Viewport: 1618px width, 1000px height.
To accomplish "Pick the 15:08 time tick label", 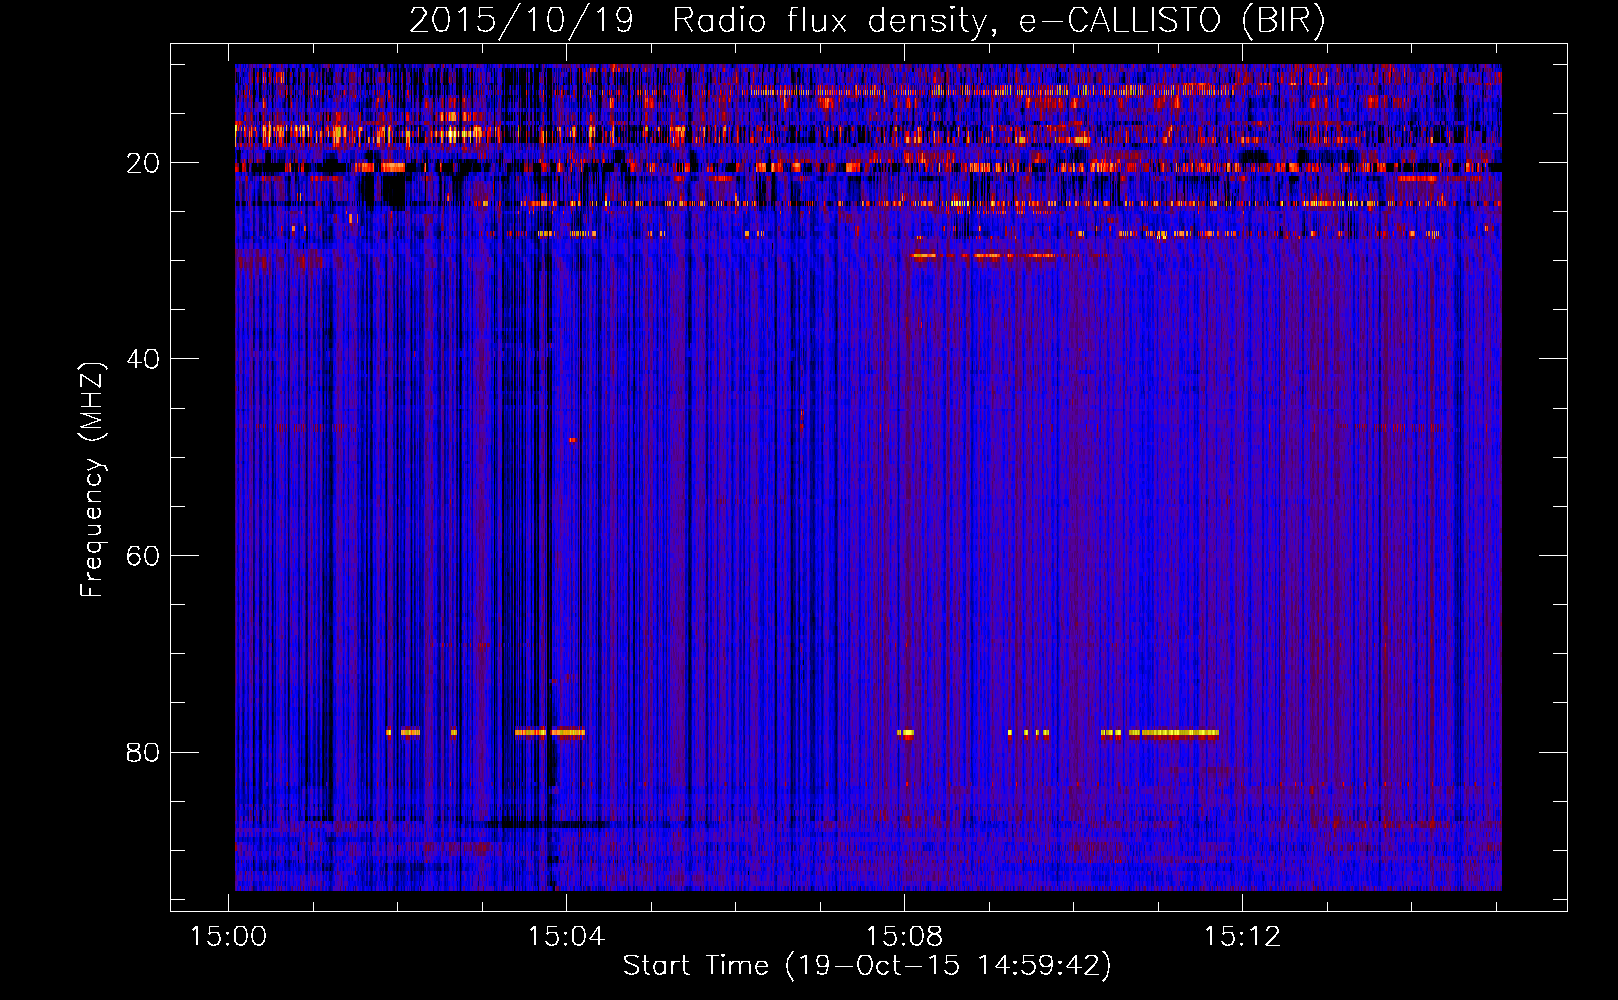I will point(904,937).
